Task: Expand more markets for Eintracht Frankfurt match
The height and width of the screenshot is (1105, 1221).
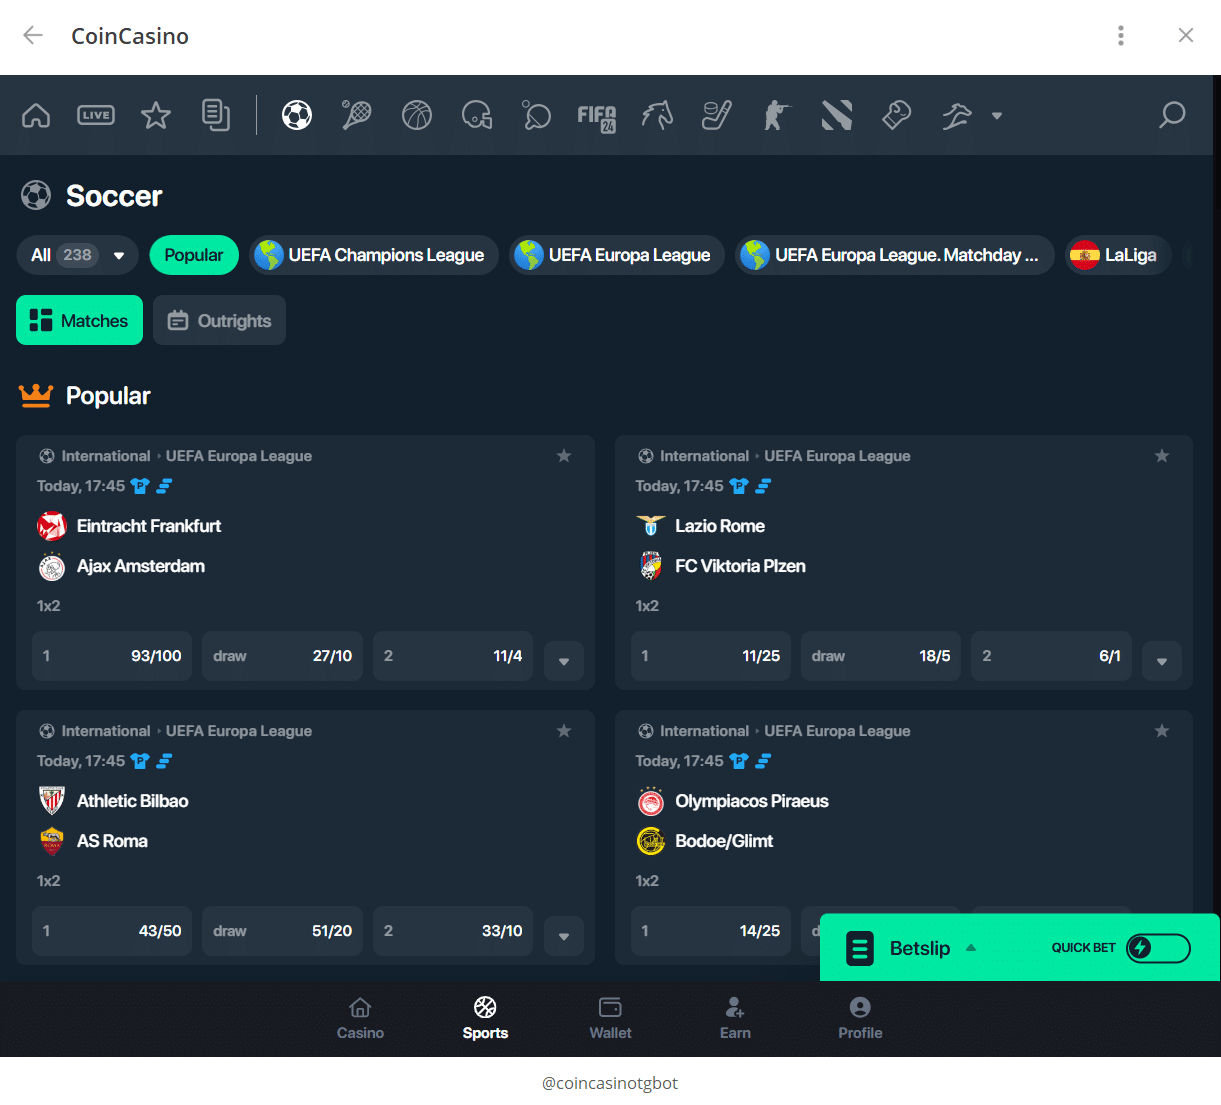Action: 564,661
